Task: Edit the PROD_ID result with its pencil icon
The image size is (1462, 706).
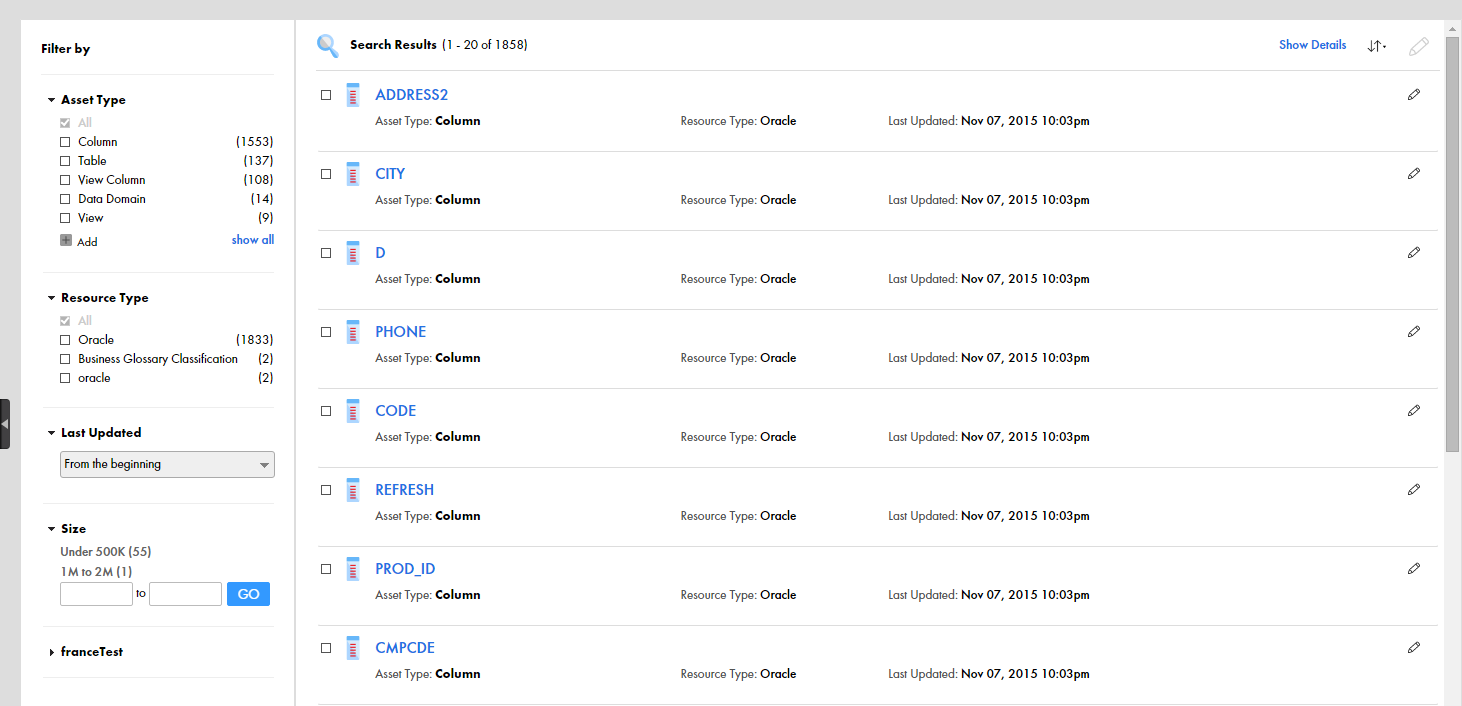Action: [1413, 568]
